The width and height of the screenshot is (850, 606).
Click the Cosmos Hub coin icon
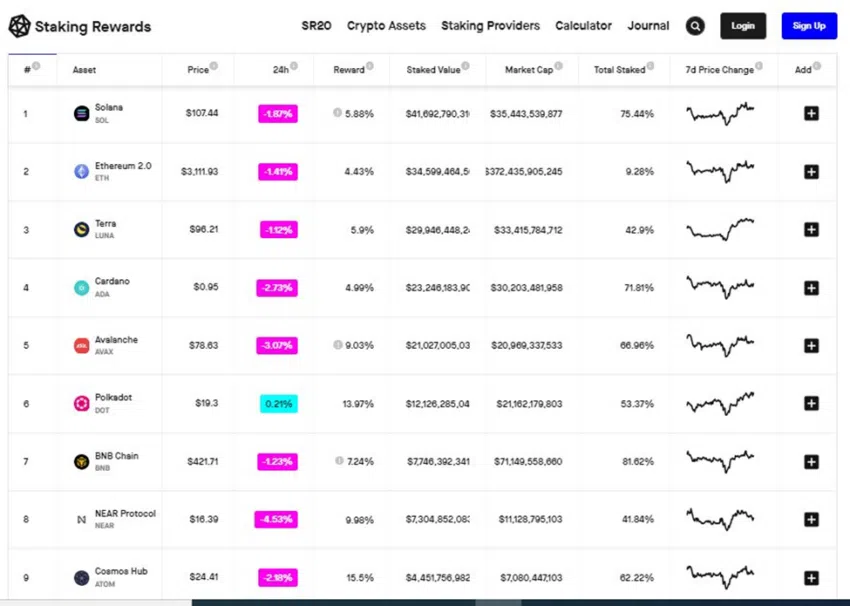click(81, 578)
